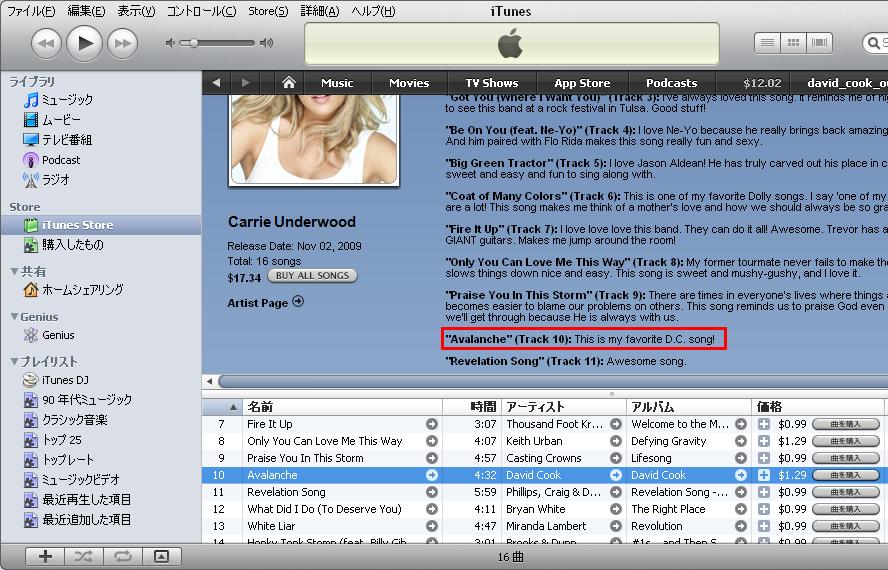Click plus icon beside Revelation Song price
This screenshot has width=888, height=570.
(764, 492)
